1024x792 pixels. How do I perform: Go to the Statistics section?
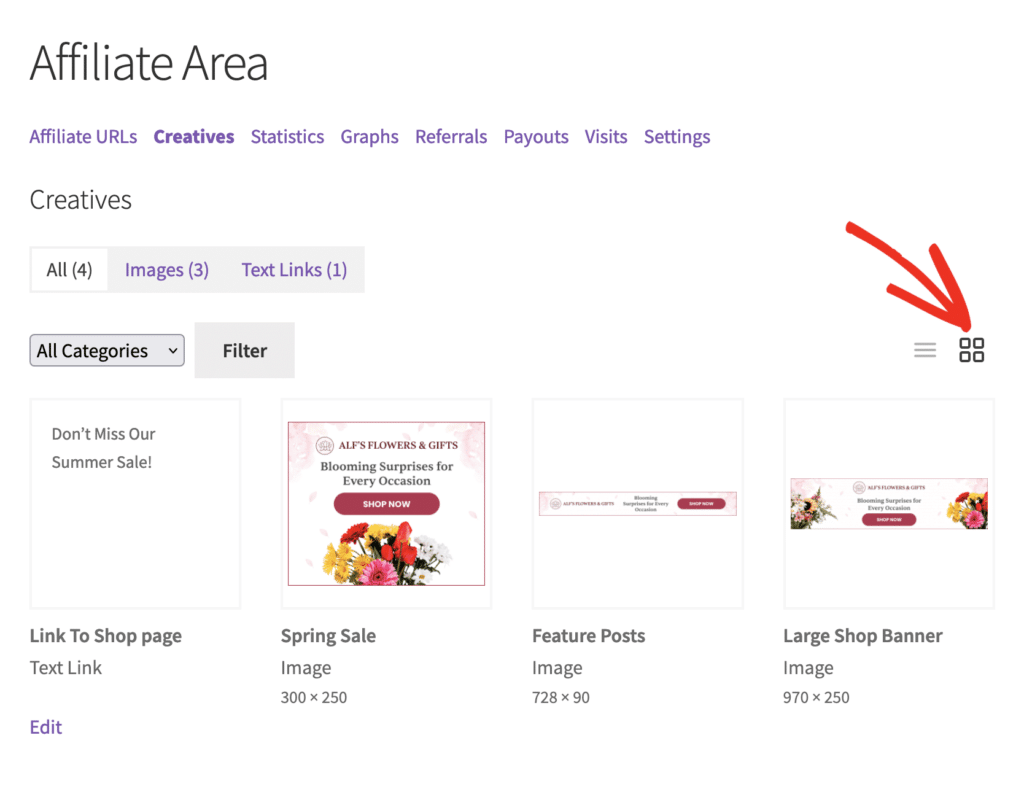287,136
